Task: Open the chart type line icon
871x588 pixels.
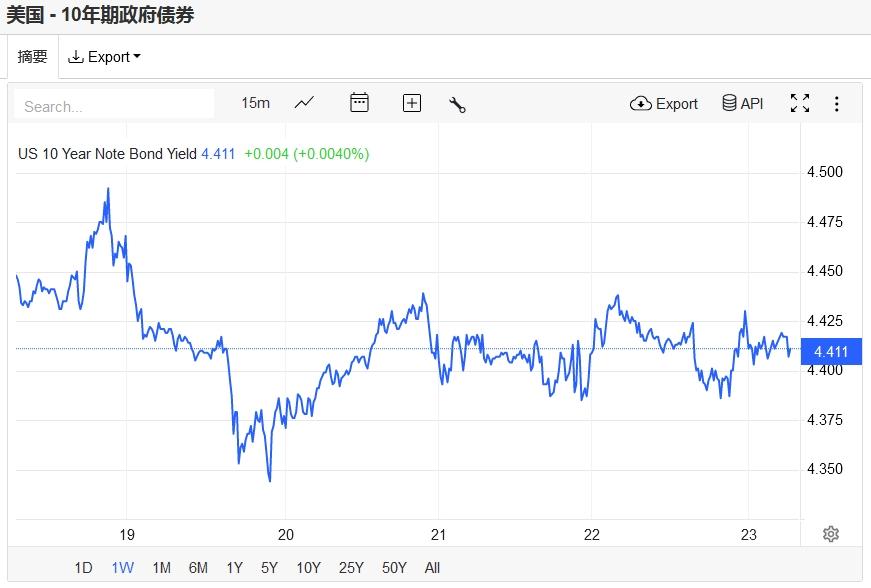Action: pos(304,103)
